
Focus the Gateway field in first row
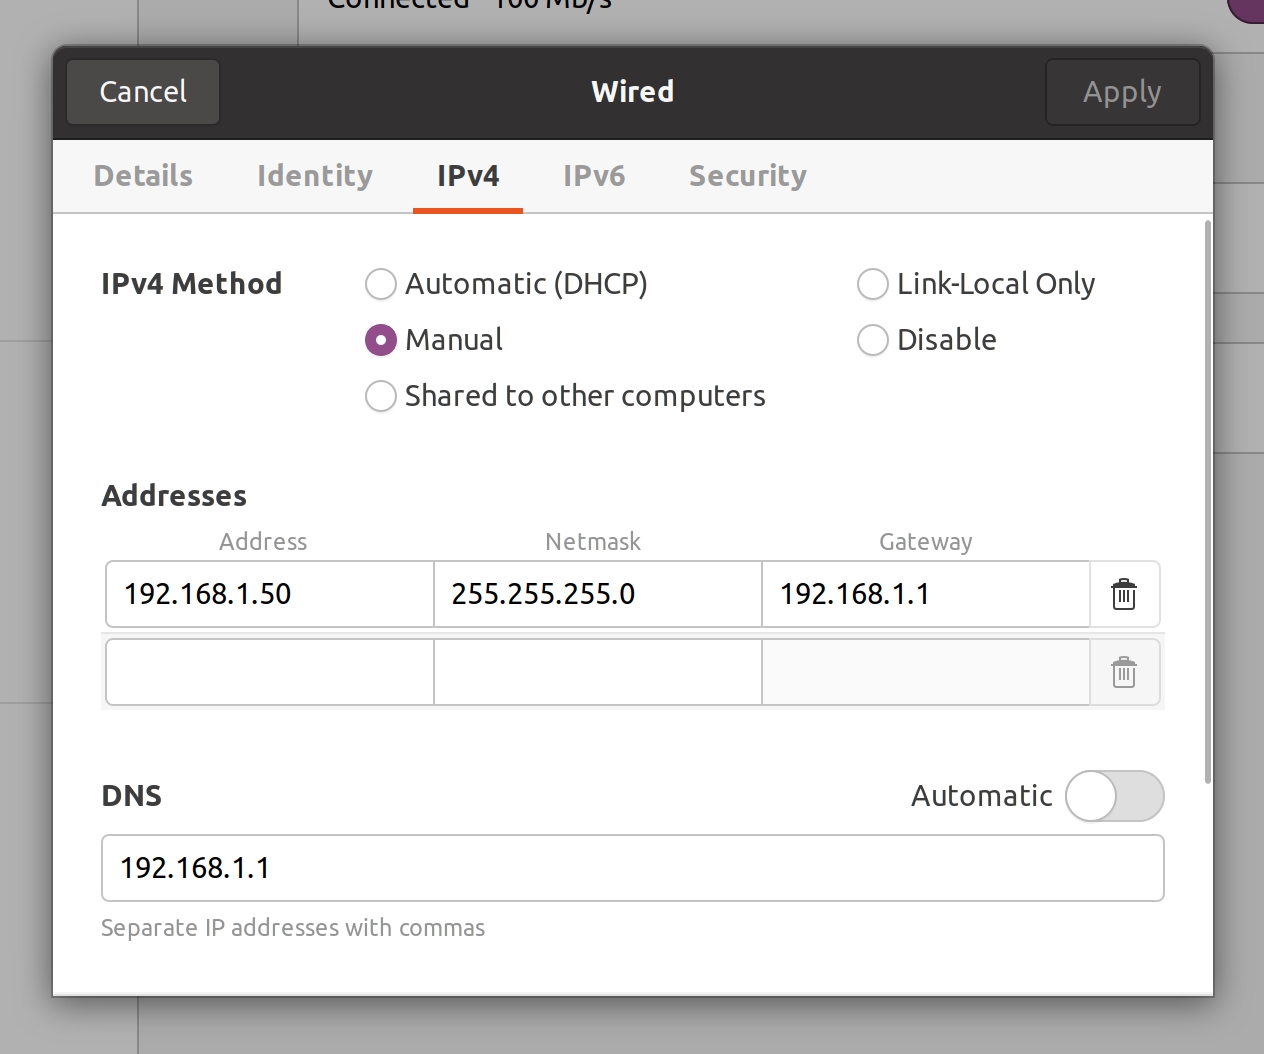[925, 594]
